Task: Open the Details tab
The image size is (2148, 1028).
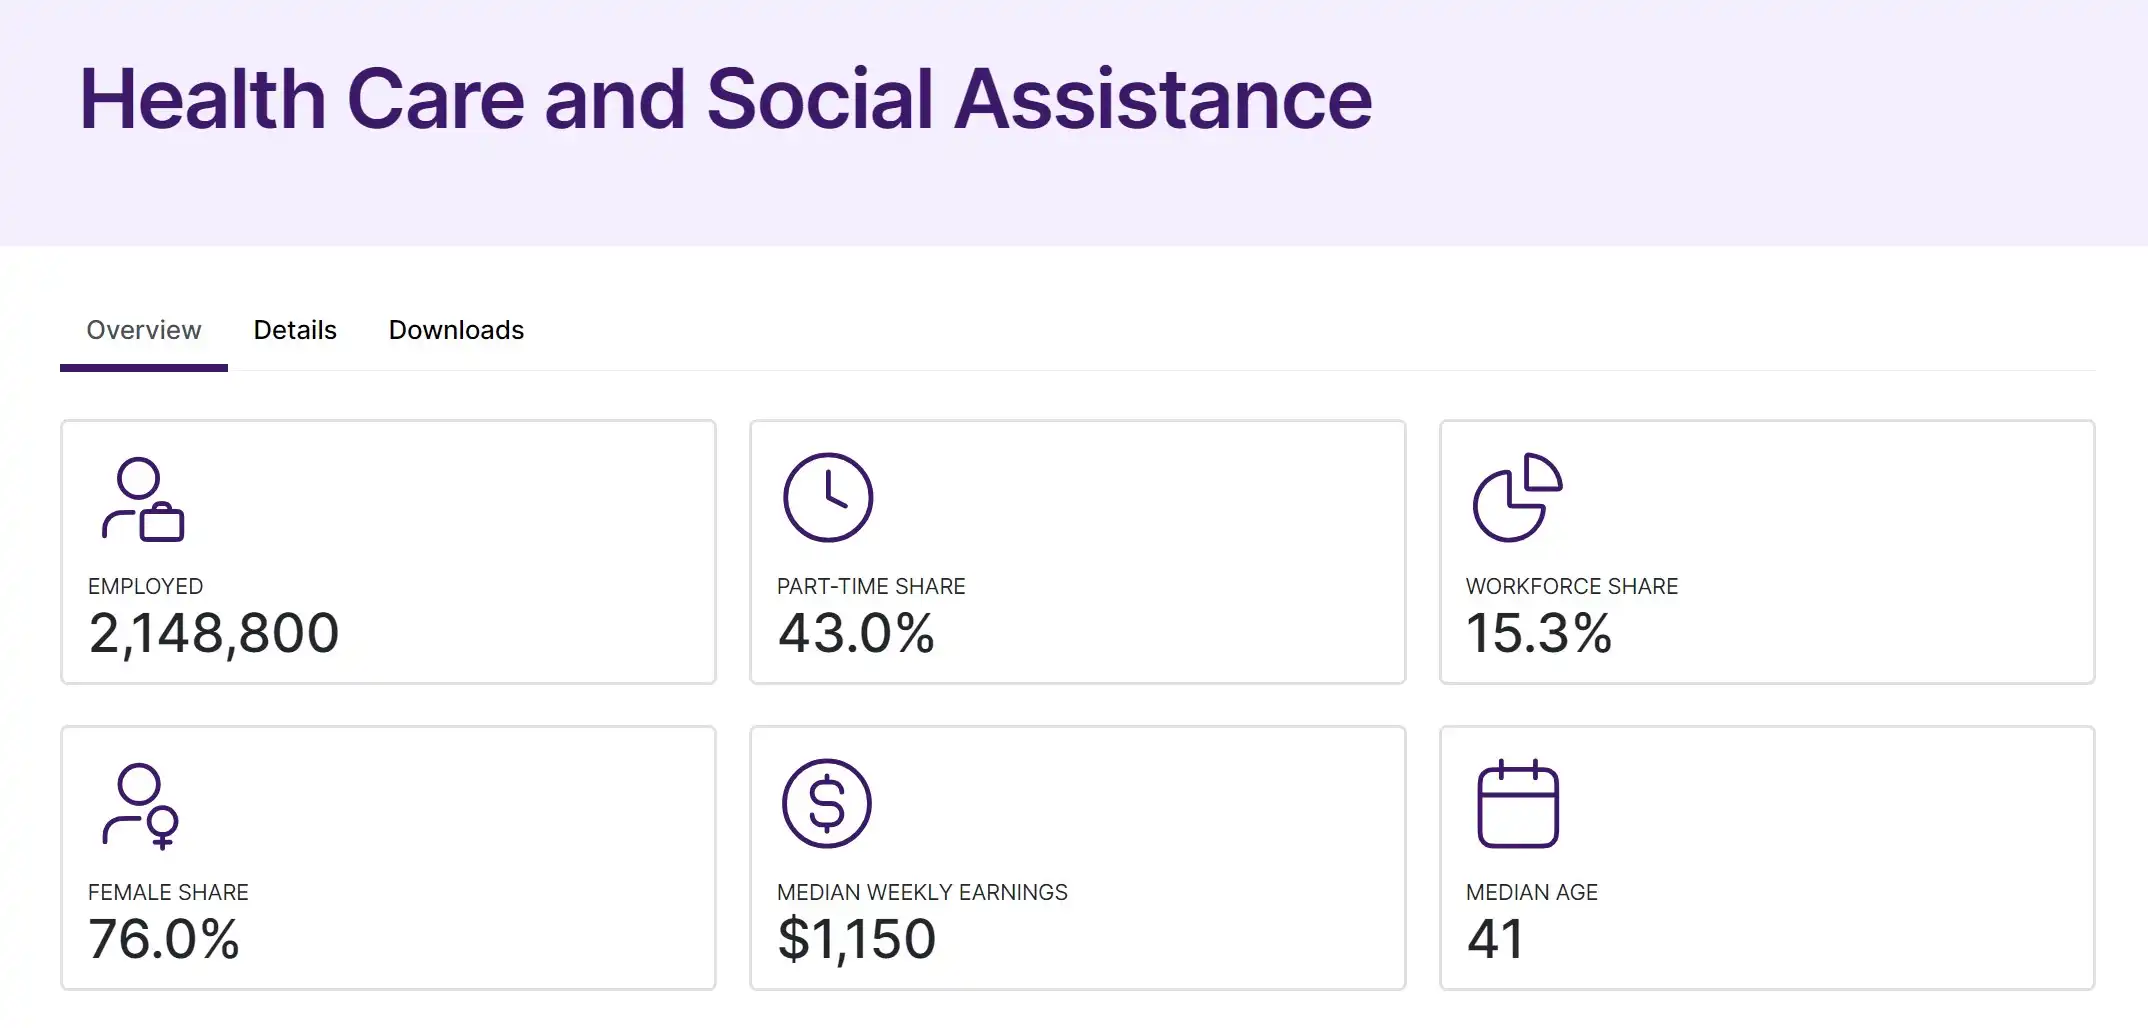Action: 295,330
